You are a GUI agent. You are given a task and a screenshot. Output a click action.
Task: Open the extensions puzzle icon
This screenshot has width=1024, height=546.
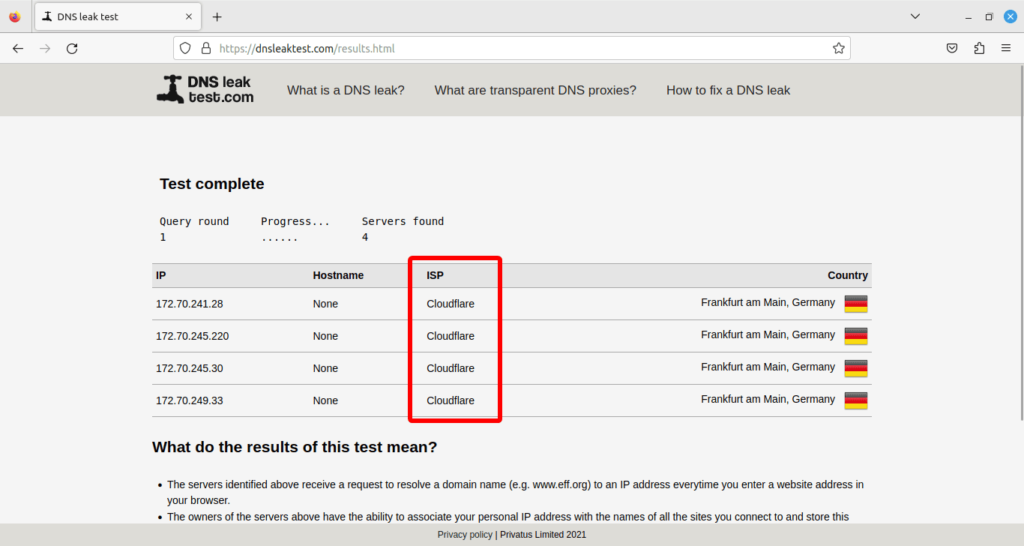pos(979,48)
